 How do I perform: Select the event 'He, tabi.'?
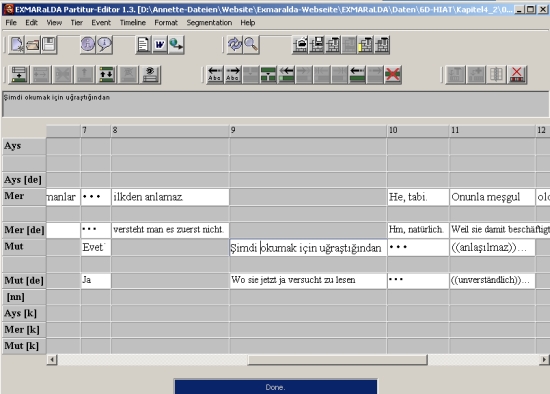pos(418,197)
